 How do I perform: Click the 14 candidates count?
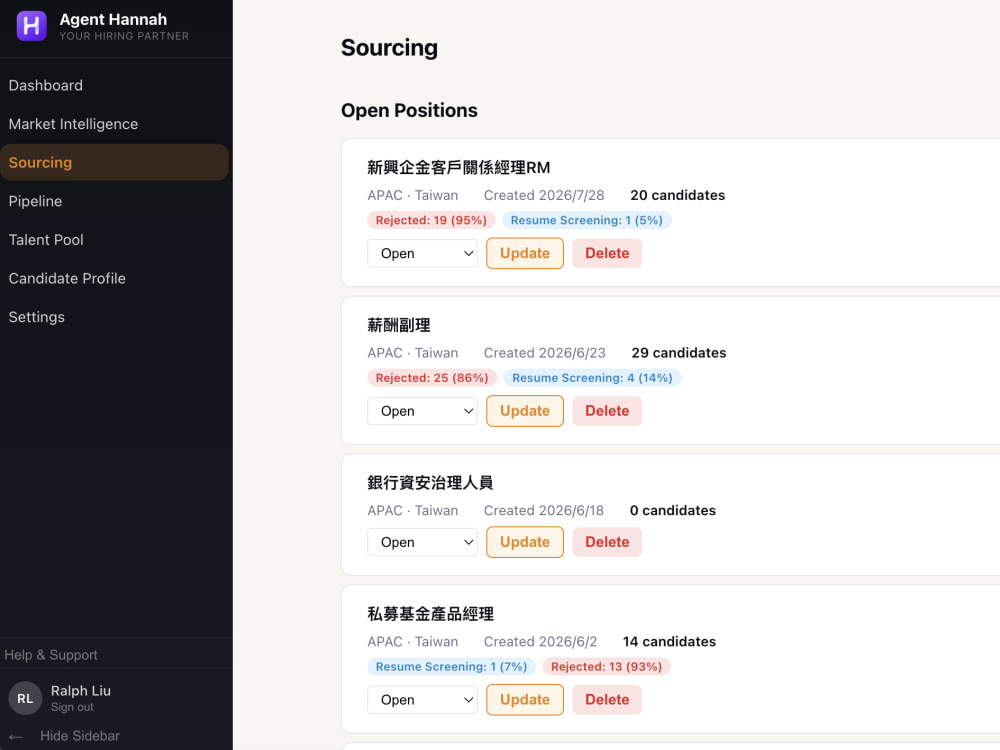click(x=670, y=642)
